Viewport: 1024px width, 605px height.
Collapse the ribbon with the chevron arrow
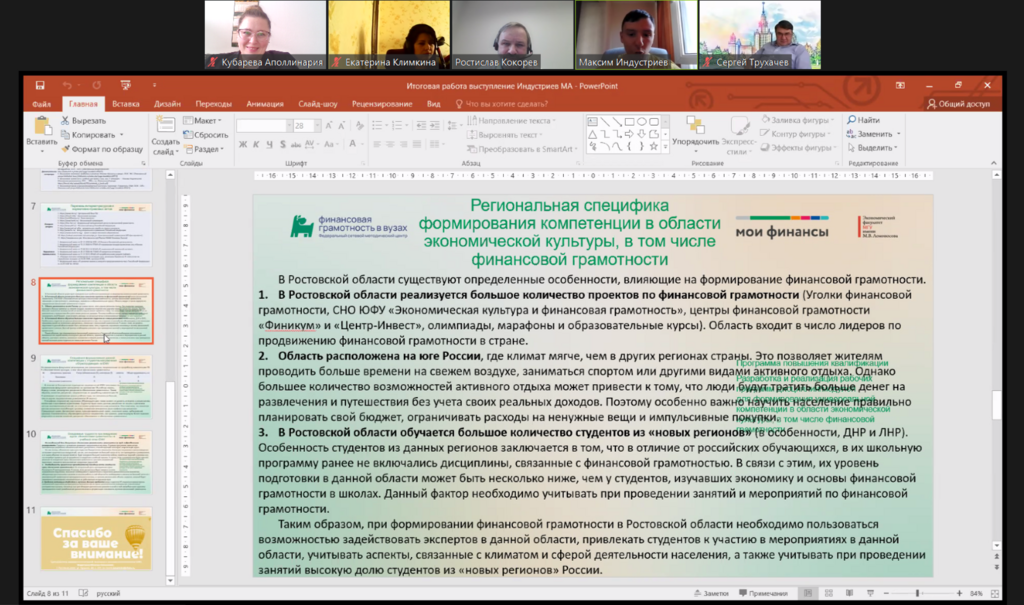click(993, 163)
